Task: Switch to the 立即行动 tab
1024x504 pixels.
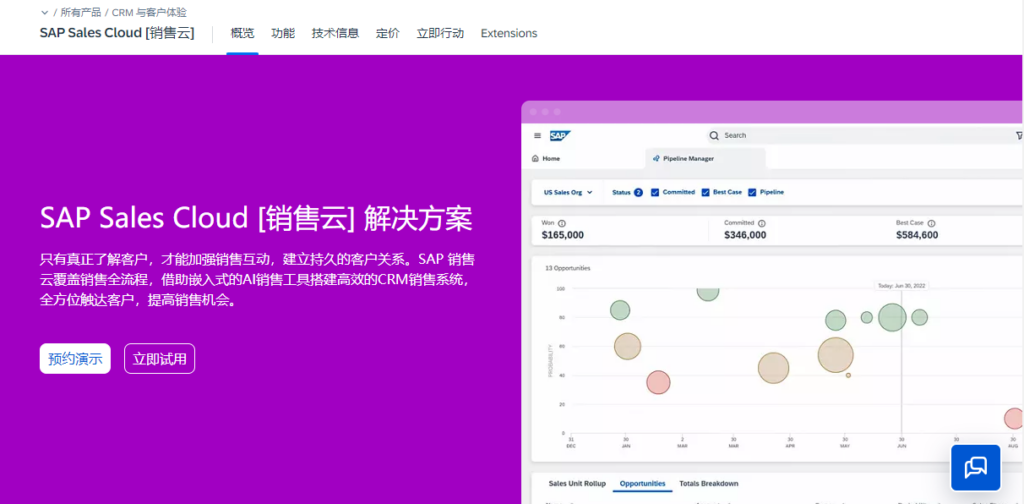Action: point(440,33)
